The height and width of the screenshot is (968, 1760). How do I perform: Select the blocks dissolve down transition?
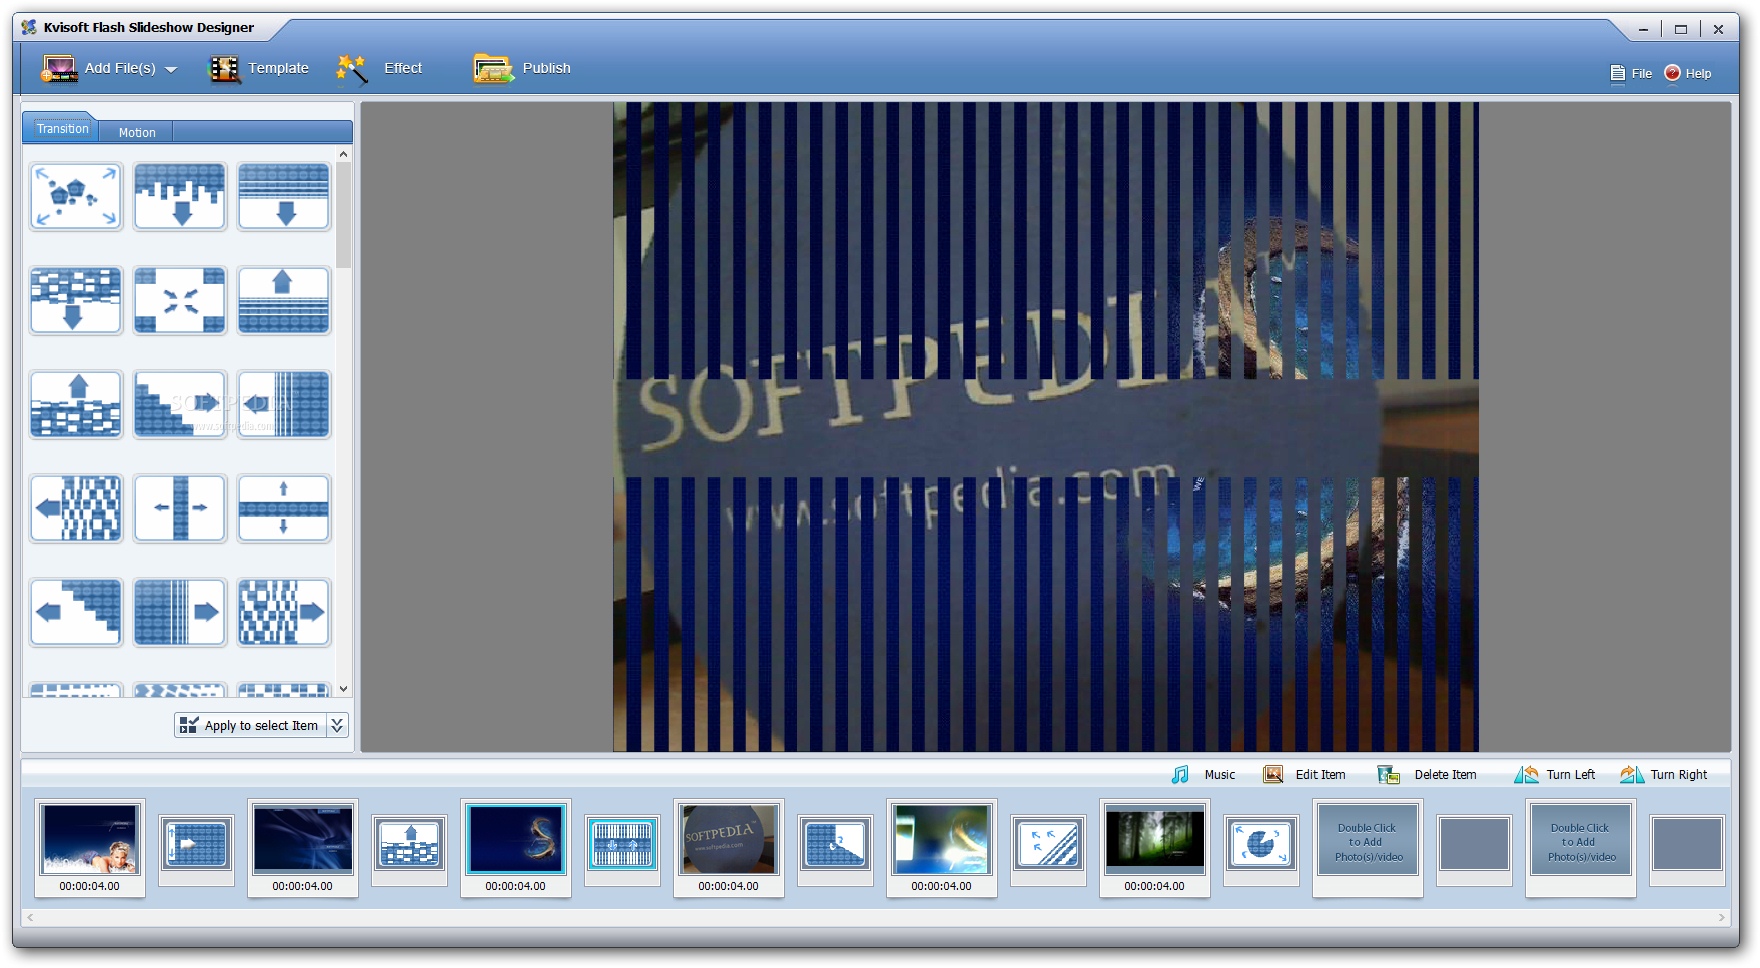76,301
